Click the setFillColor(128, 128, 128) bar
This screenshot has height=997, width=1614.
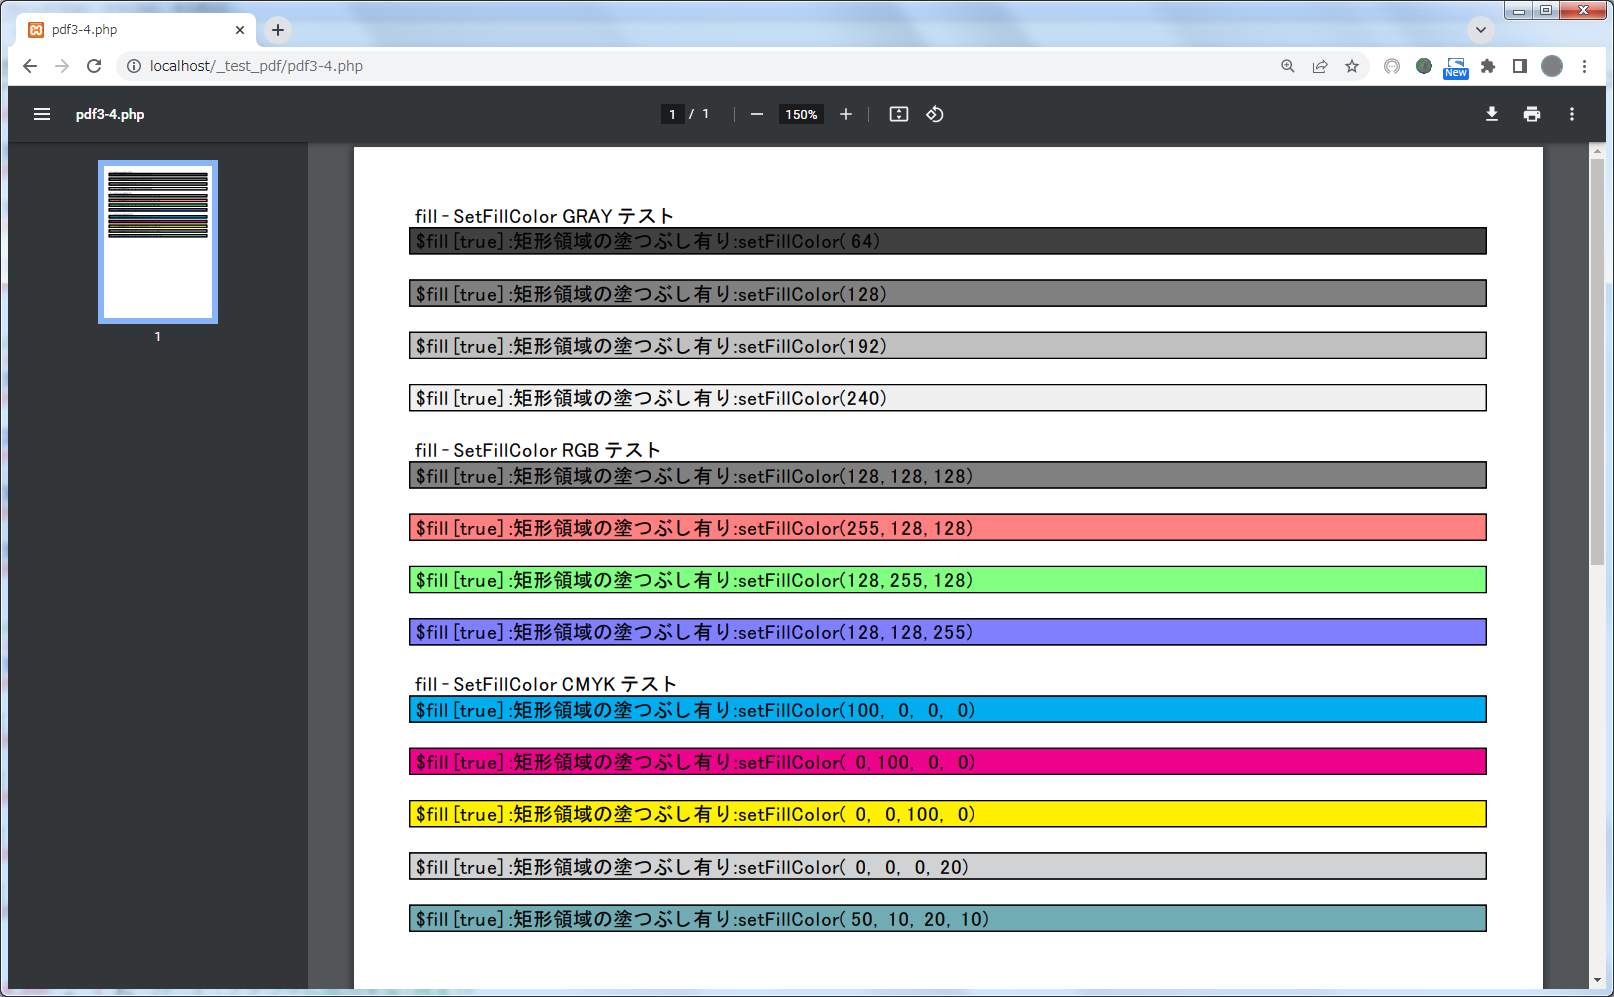click(x=948, y=475)
